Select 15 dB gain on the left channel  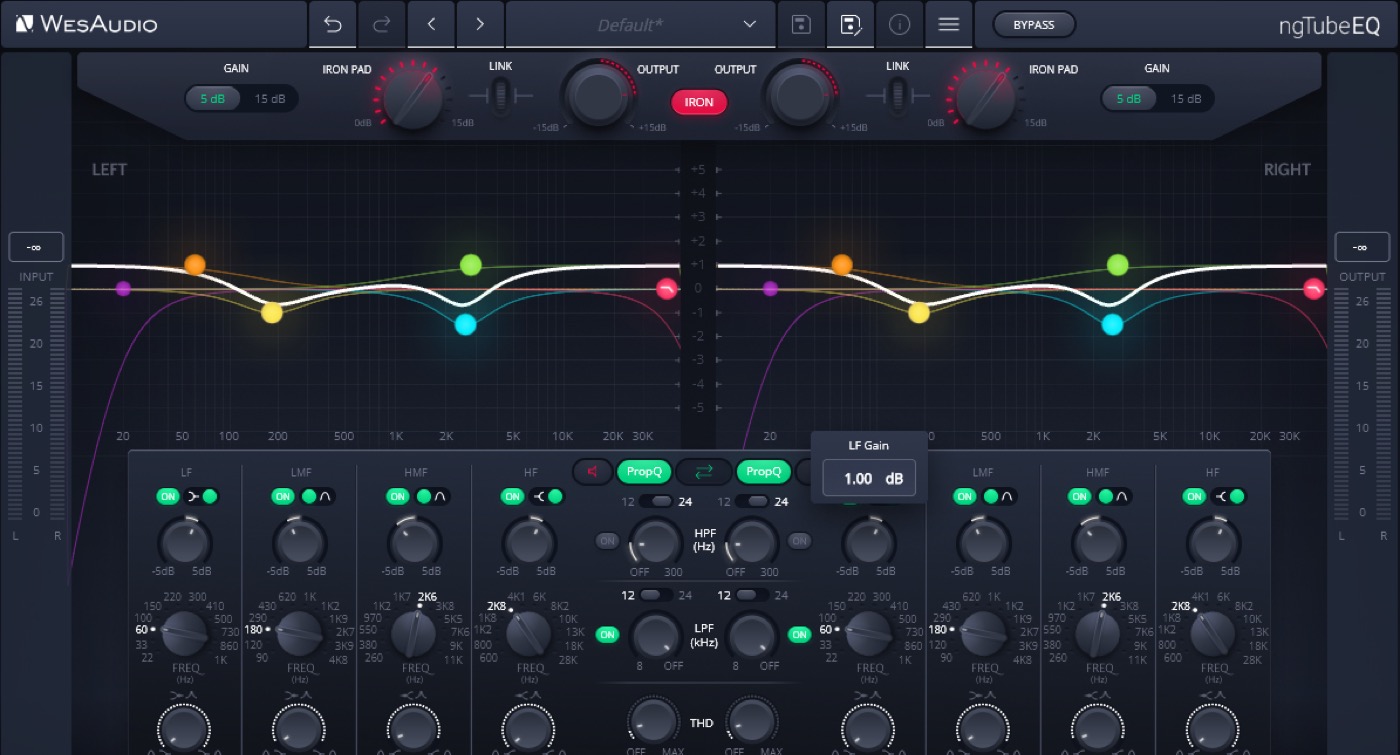click(269, 99)
